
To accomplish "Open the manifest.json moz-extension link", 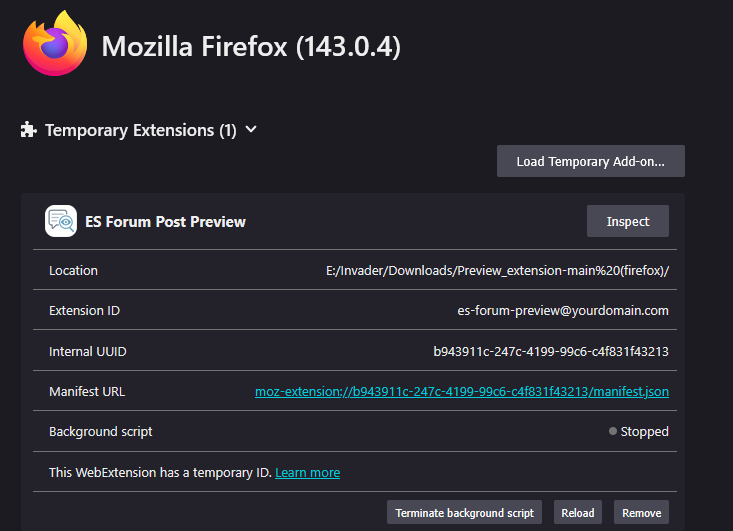I will tap(461, 392).
